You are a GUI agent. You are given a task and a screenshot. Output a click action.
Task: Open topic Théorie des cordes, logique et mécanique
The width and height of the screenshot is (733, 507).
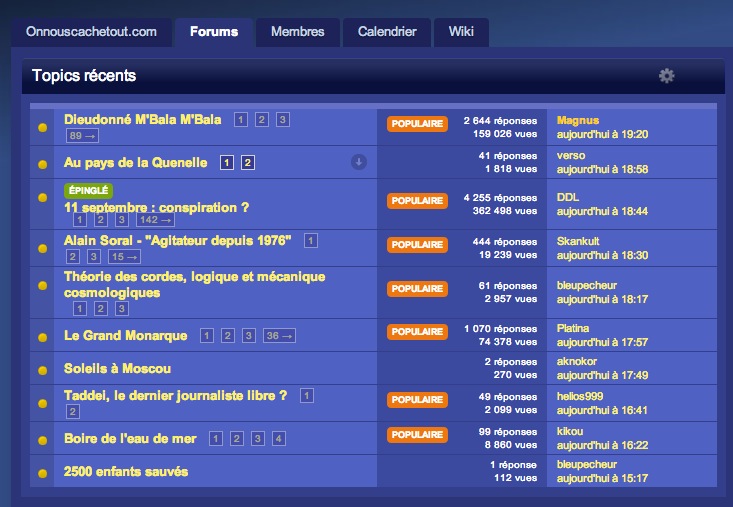pos(194,285)
